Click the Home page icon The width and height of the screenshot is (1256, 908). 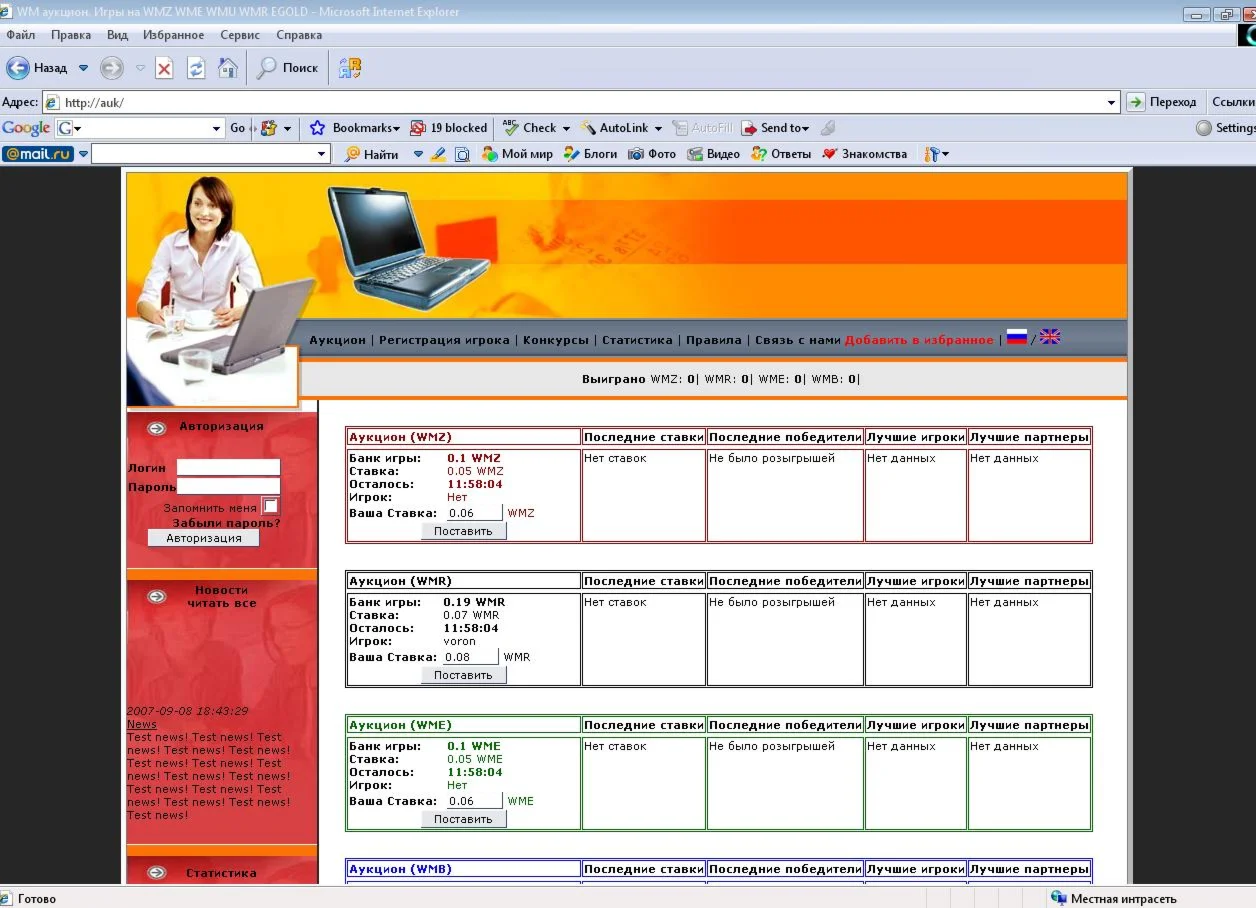pos(228,68)
